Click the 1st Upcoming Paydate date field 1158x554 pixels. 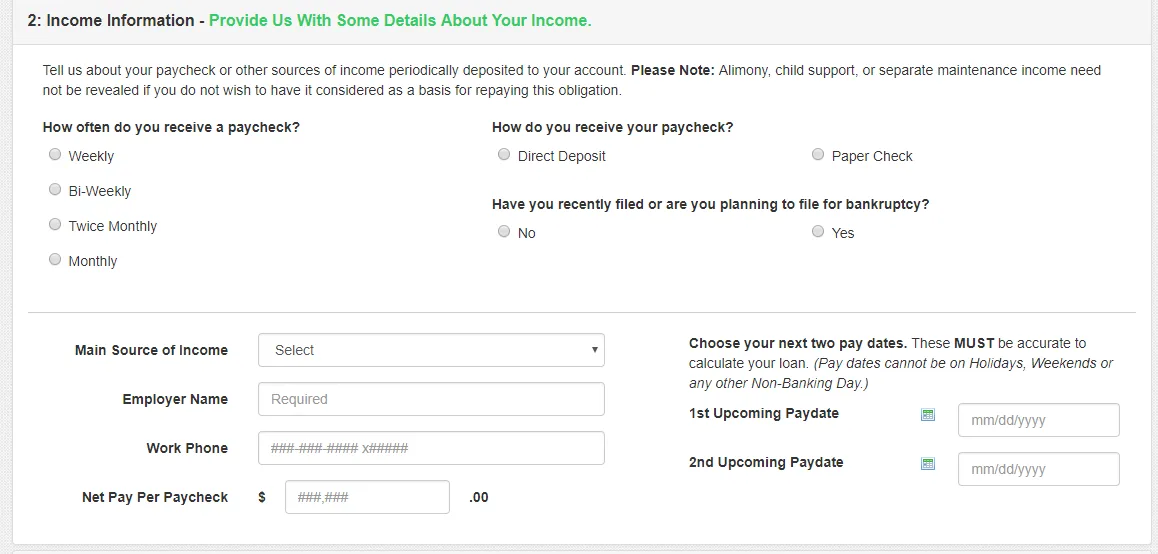coord(1038,420)
